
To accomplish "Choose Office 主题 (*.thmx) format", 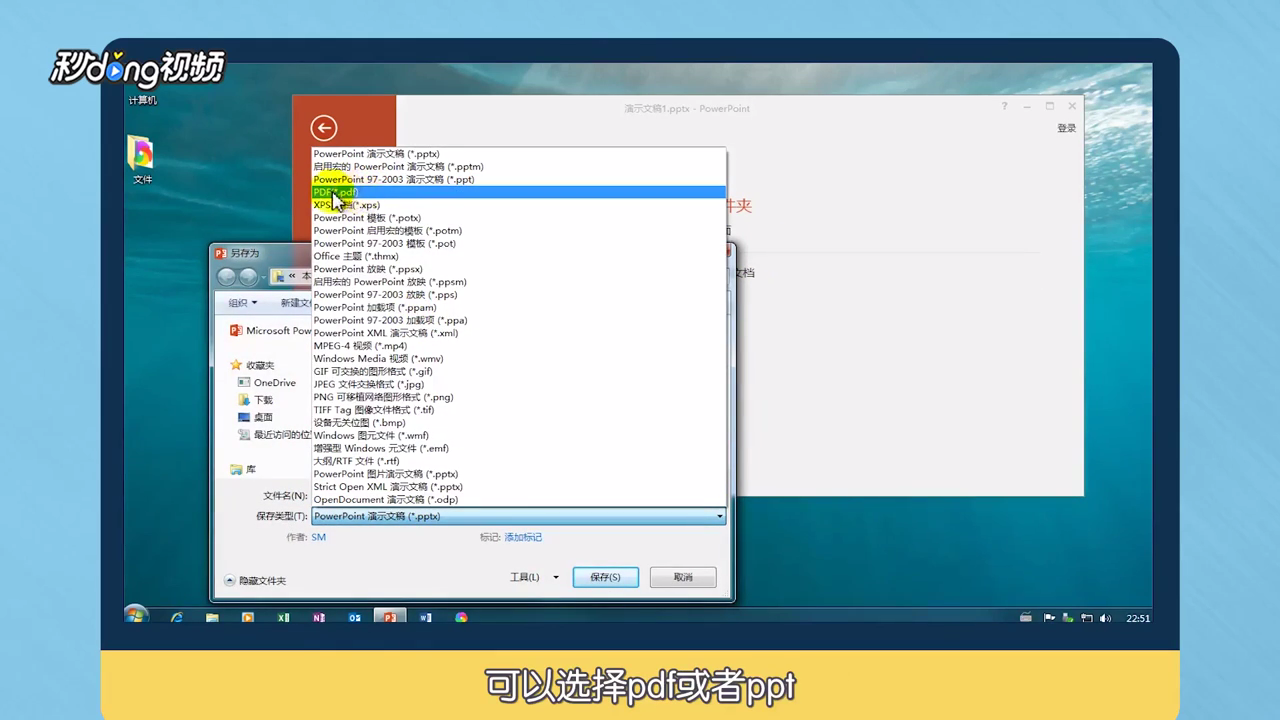I will pos(518,256).
